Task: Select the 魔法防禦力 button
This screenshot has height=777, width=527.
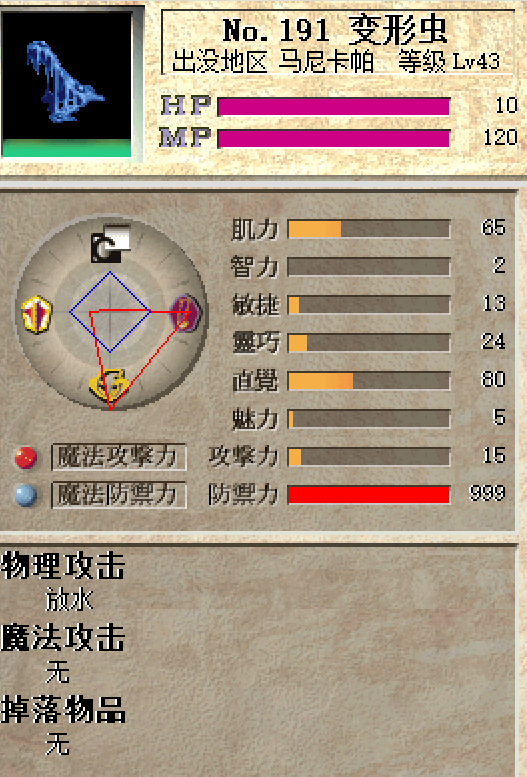Action: 119,495
